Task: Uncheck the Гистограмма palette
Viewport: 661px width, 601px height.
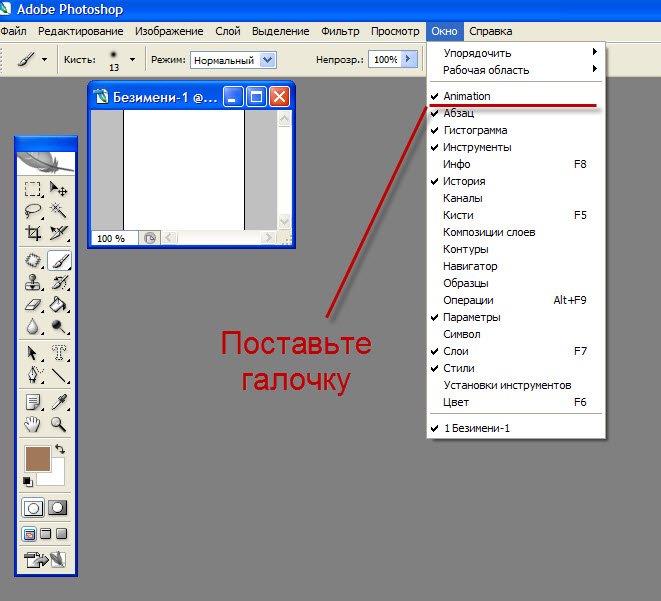Action: [x=516, y=130]
